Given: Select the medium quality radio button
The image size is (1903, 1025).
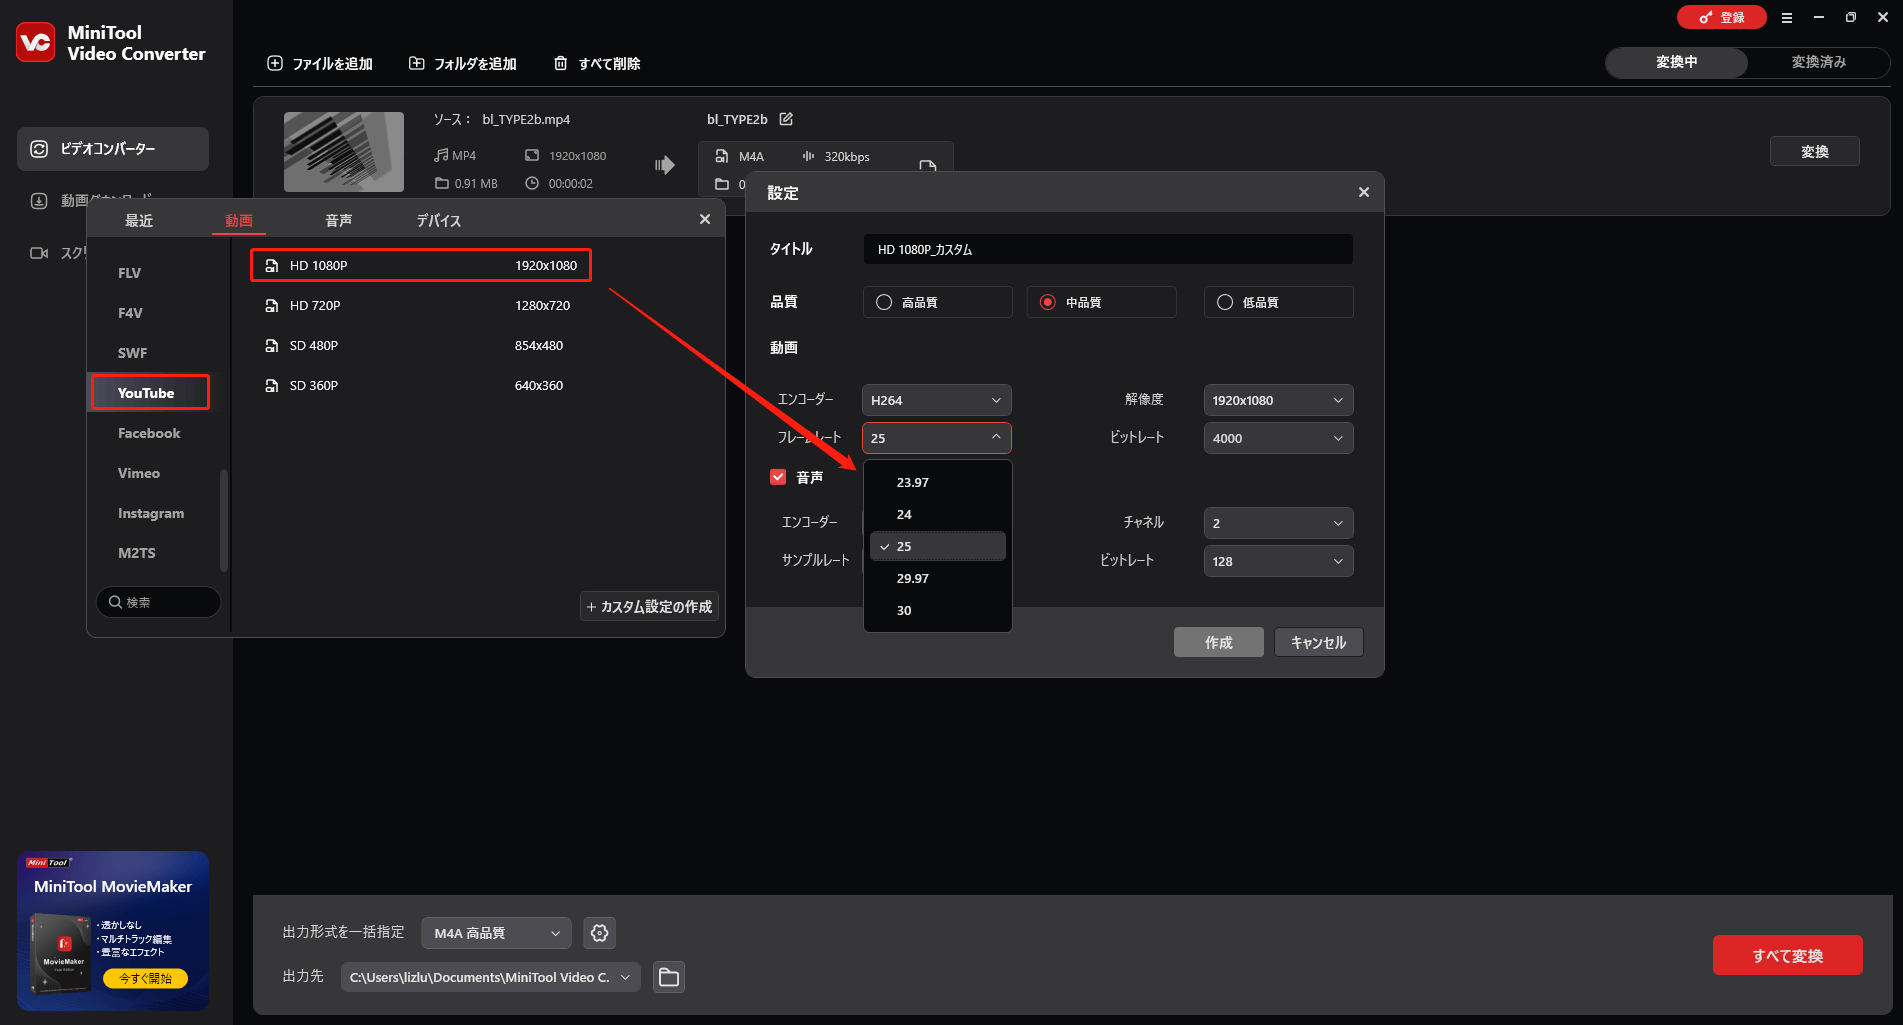Looking at the screenshot, I should click(1048, 302).
